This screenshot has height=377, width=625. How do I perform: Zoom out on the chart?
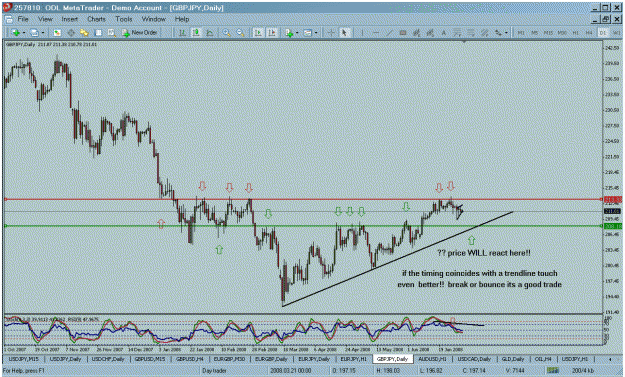coord(240,33)
